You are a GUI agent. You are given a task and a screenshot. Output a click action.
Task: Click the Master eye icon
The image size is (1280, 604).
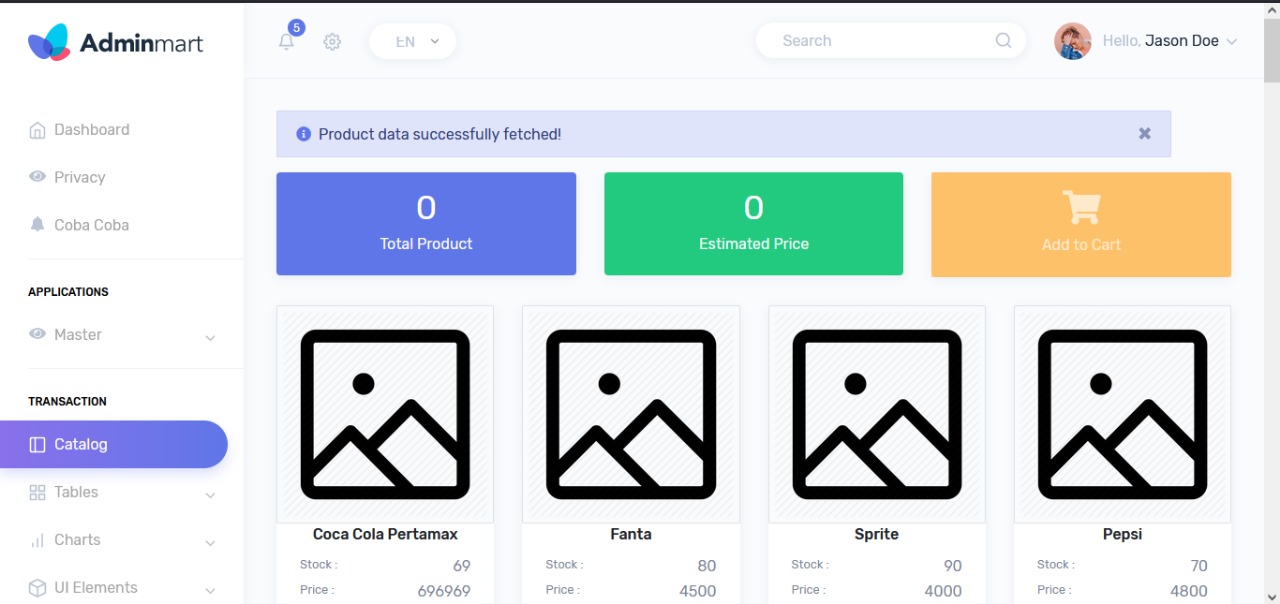pyautogui.click(x=37, y=334)
